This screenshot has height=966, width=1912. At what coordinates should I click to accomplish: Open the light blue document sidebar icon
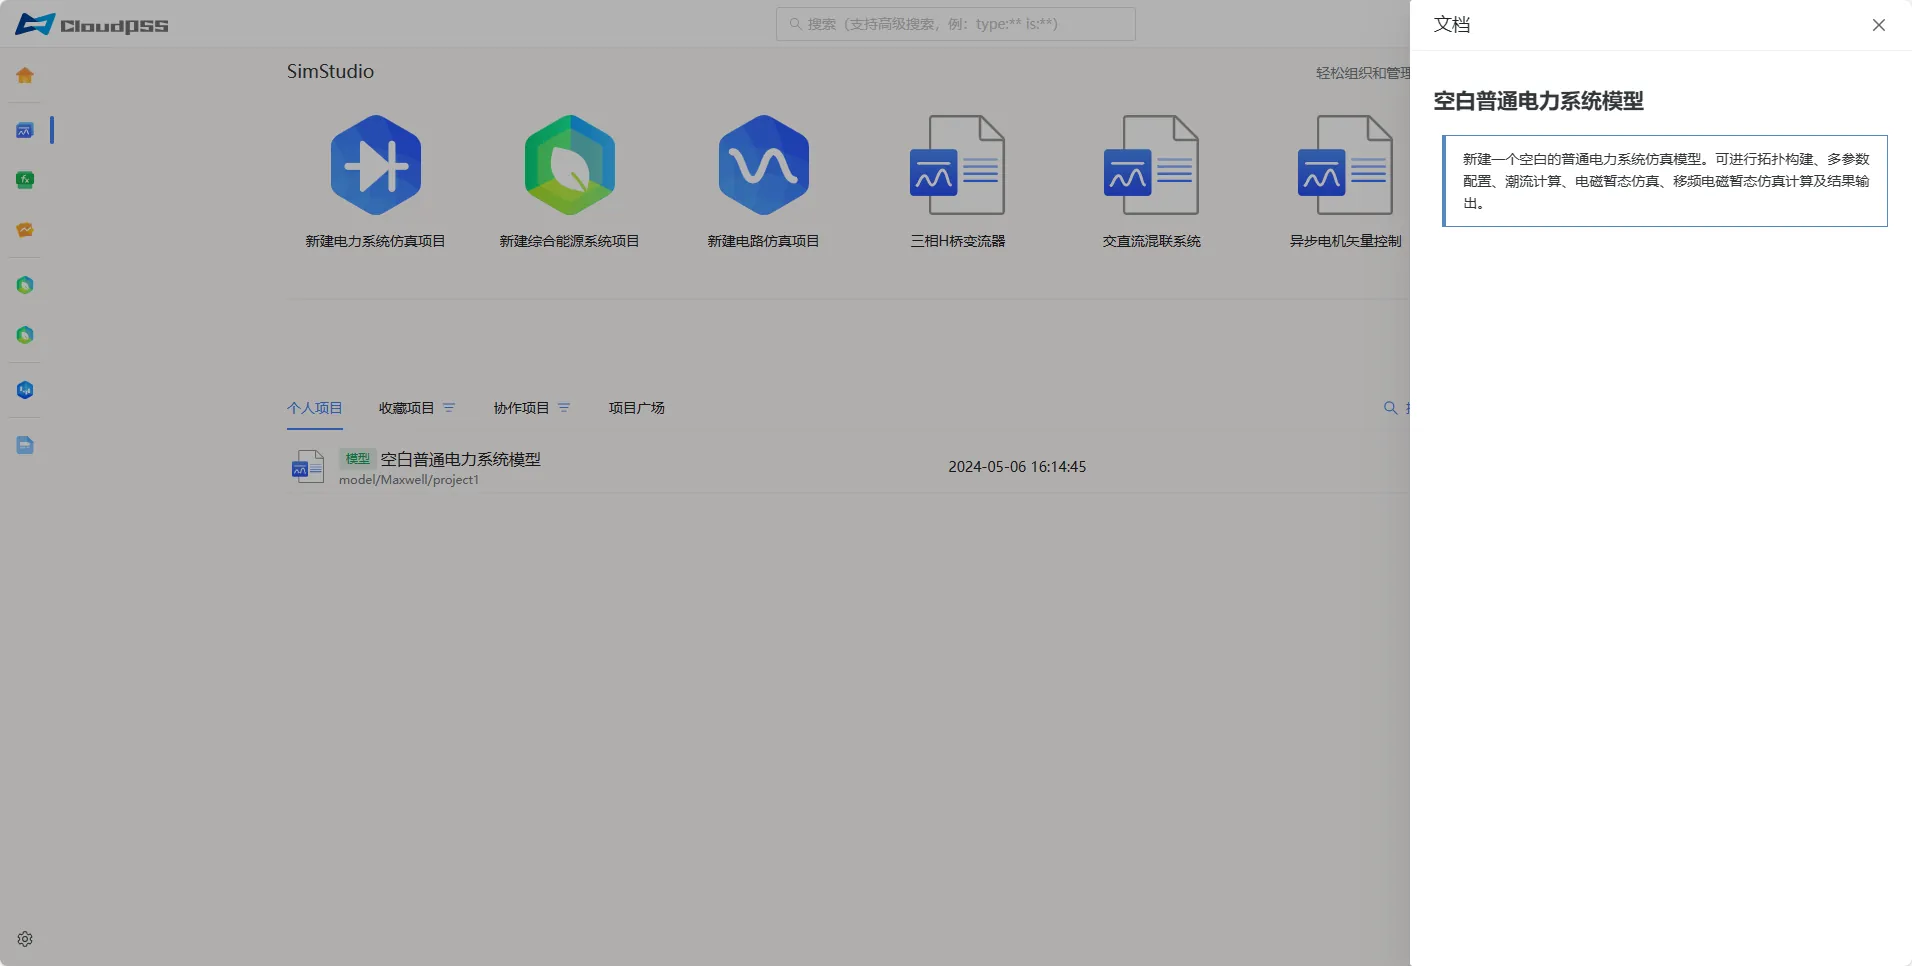25,445
